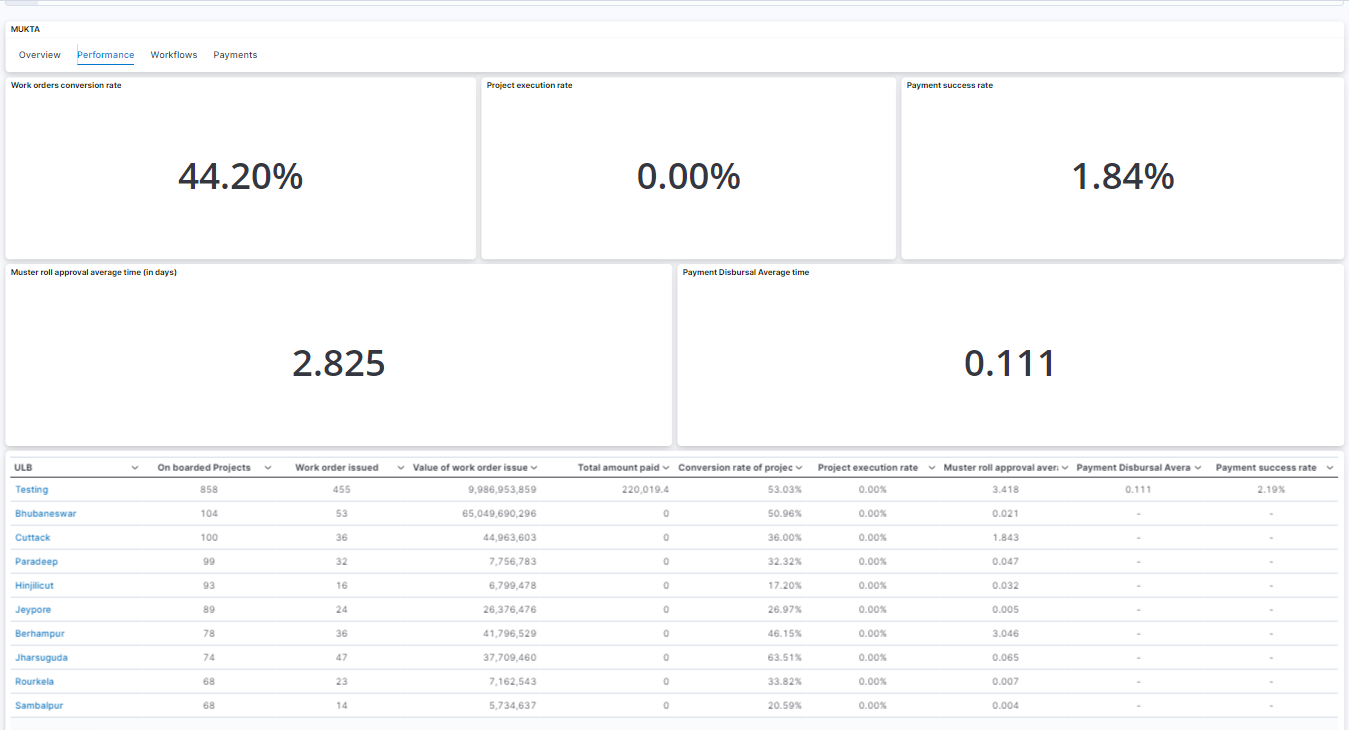The image size is (1349, 730).
Task: Switch to the Workflows tab
Action: click(174, 55)
